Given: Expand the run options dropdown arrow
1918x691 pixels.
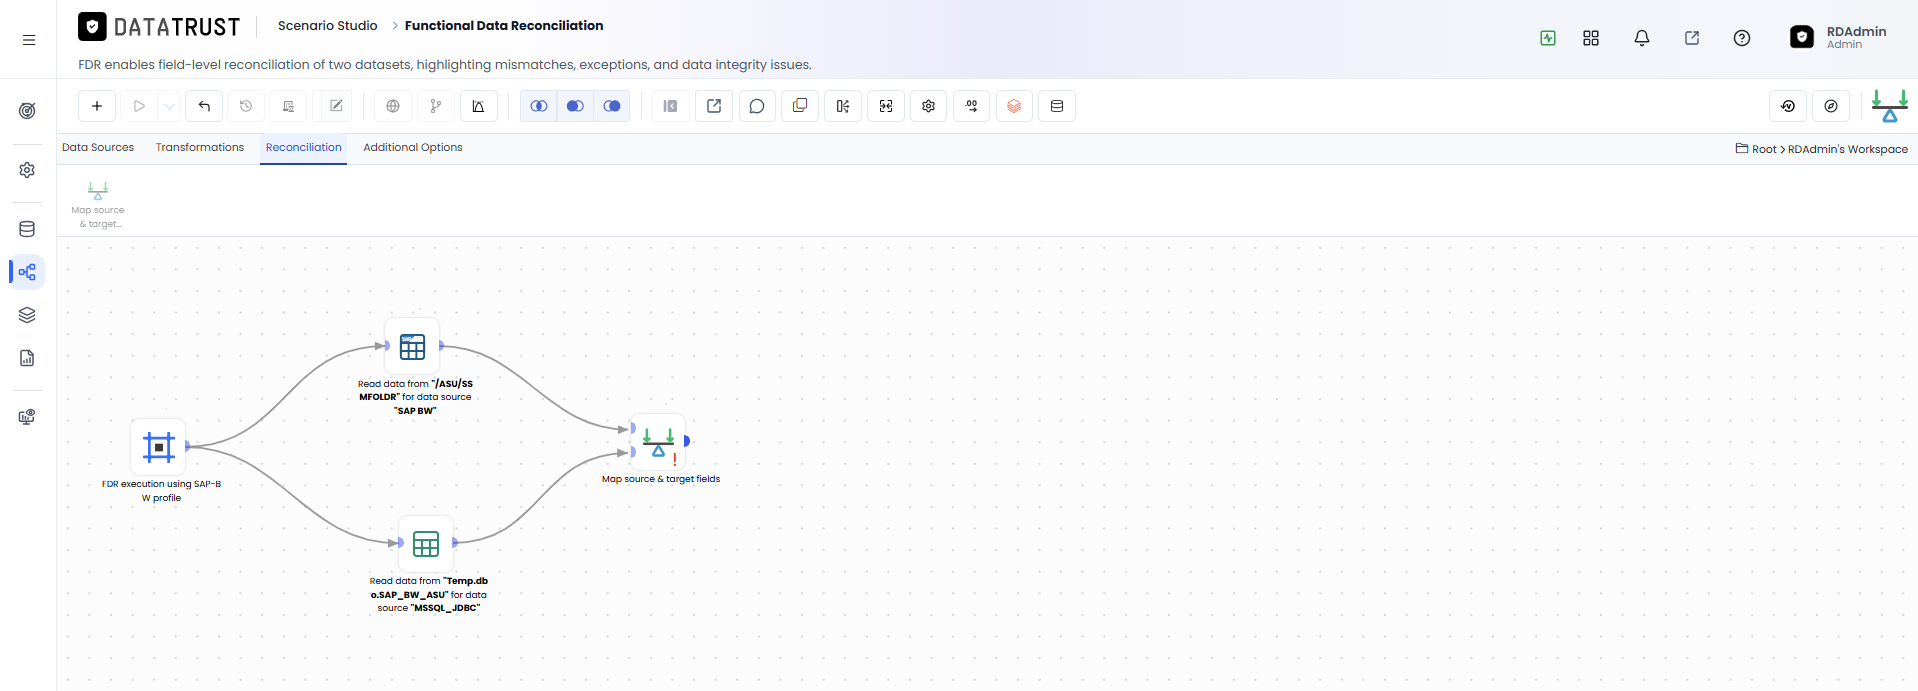Looking at the screenshot, I should (x=169, y=106).
